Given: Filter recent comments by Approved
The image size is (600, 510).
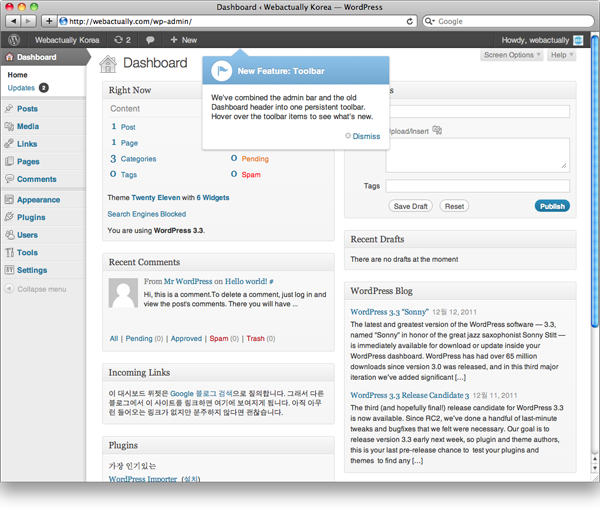Looking at the screenshot, I should (x=186, y=339).
